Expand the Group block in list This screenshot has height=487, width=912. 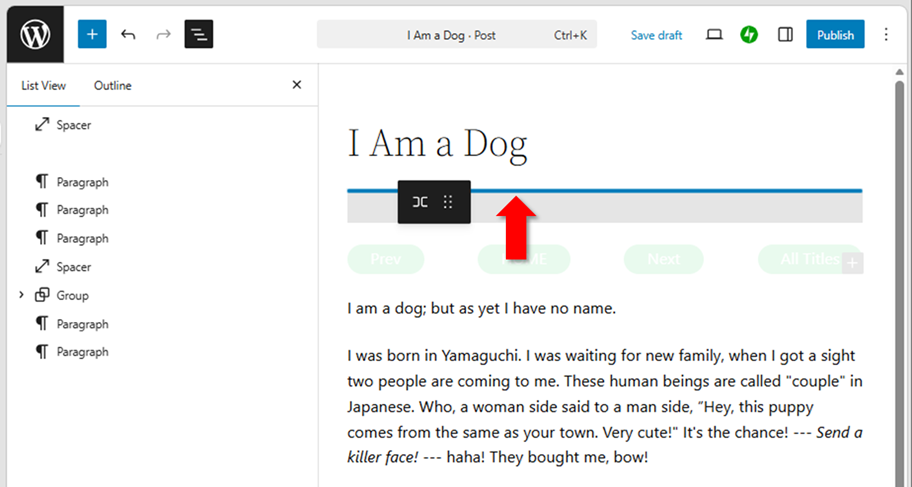coord(21,295)
